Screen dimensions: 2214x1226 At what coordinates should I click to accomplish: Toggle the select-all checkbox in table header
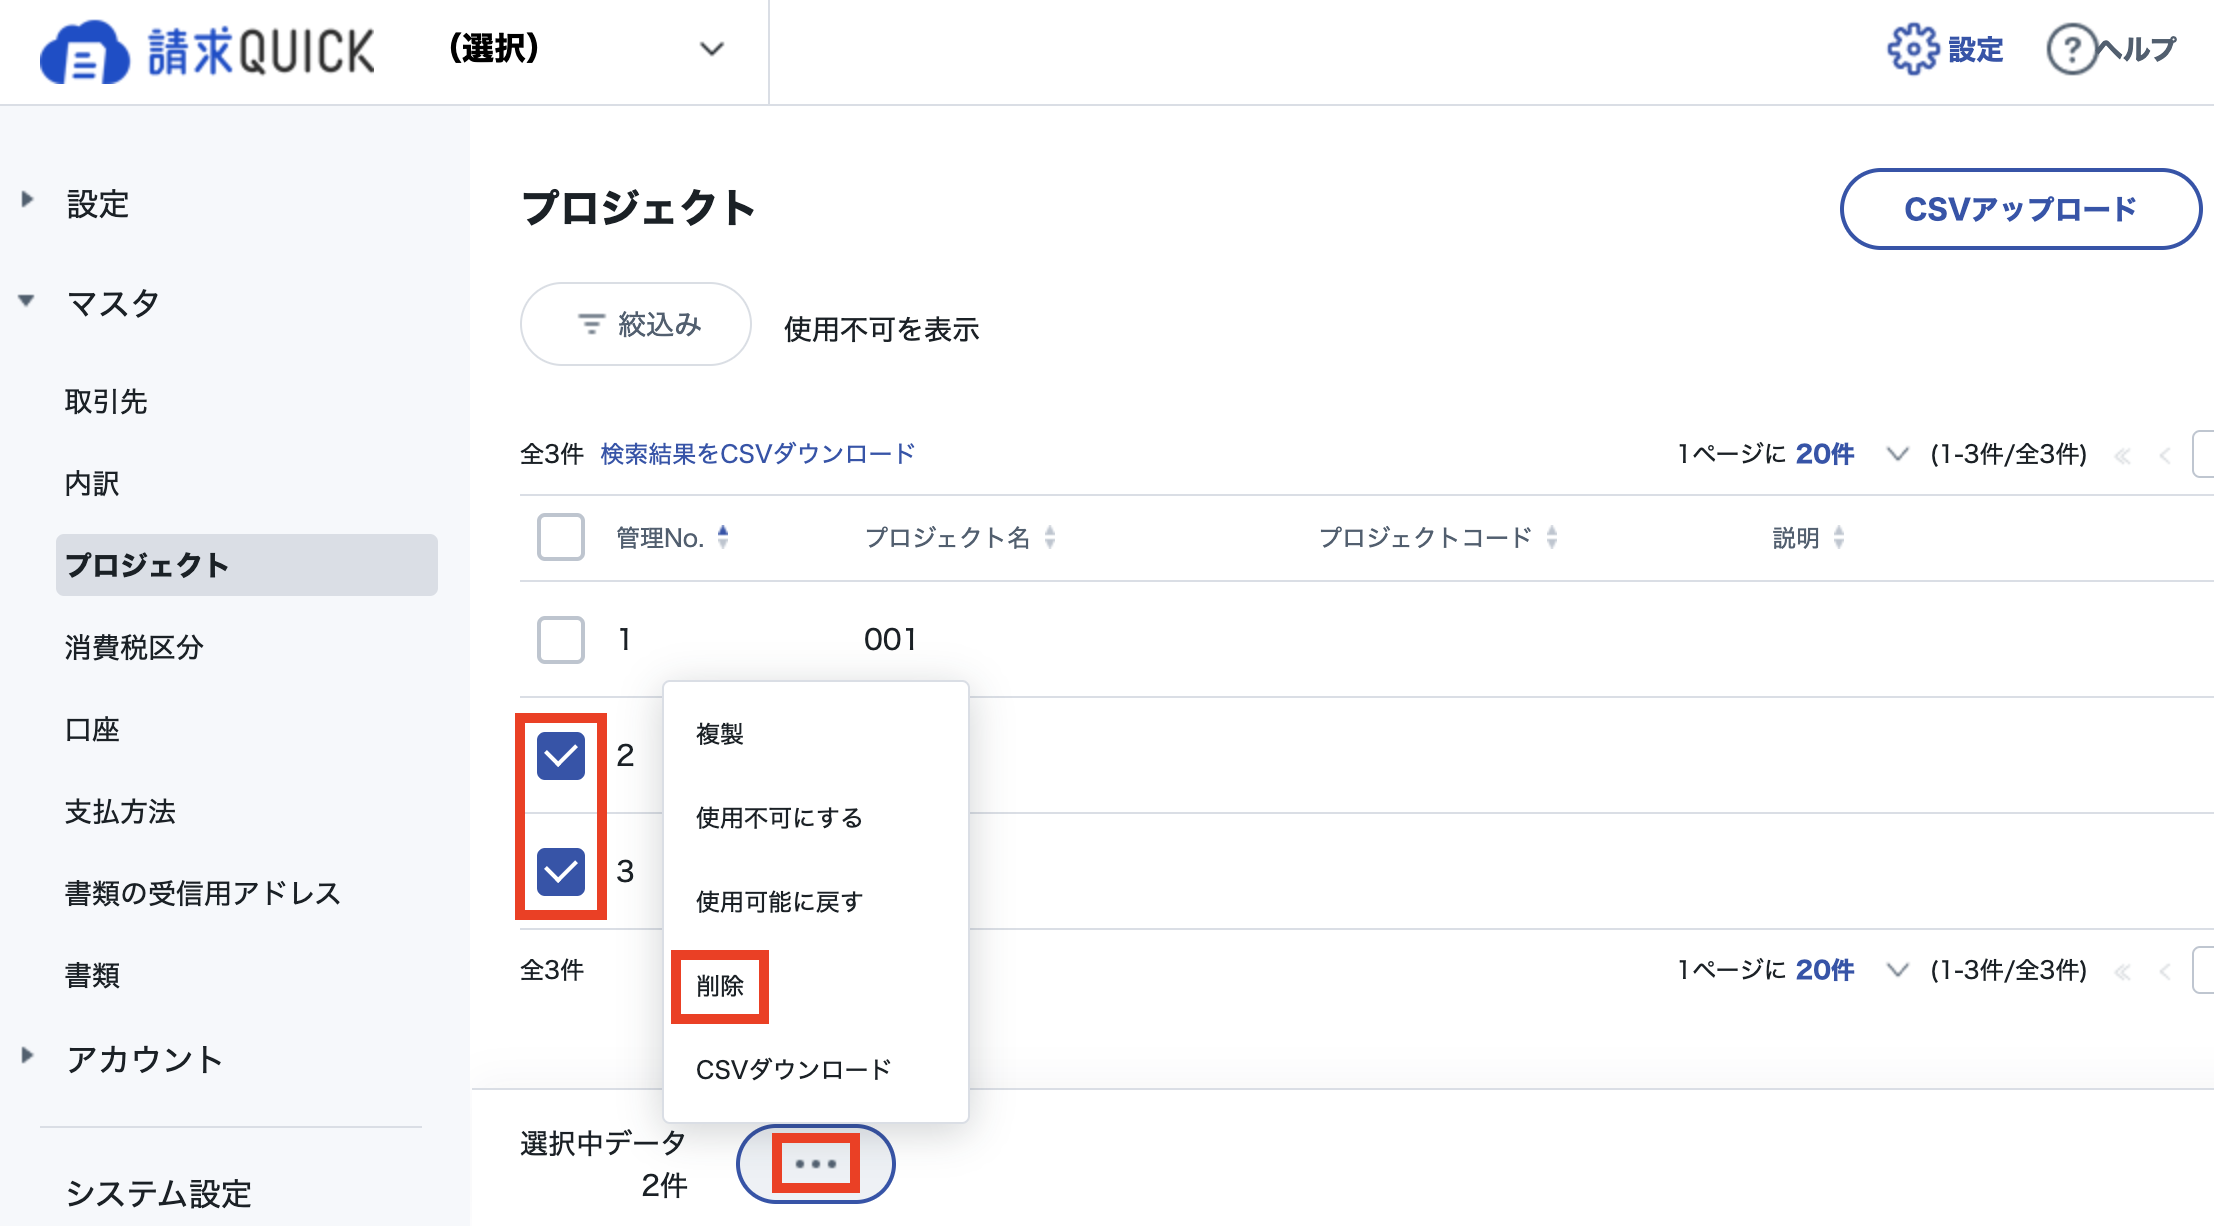561,537
